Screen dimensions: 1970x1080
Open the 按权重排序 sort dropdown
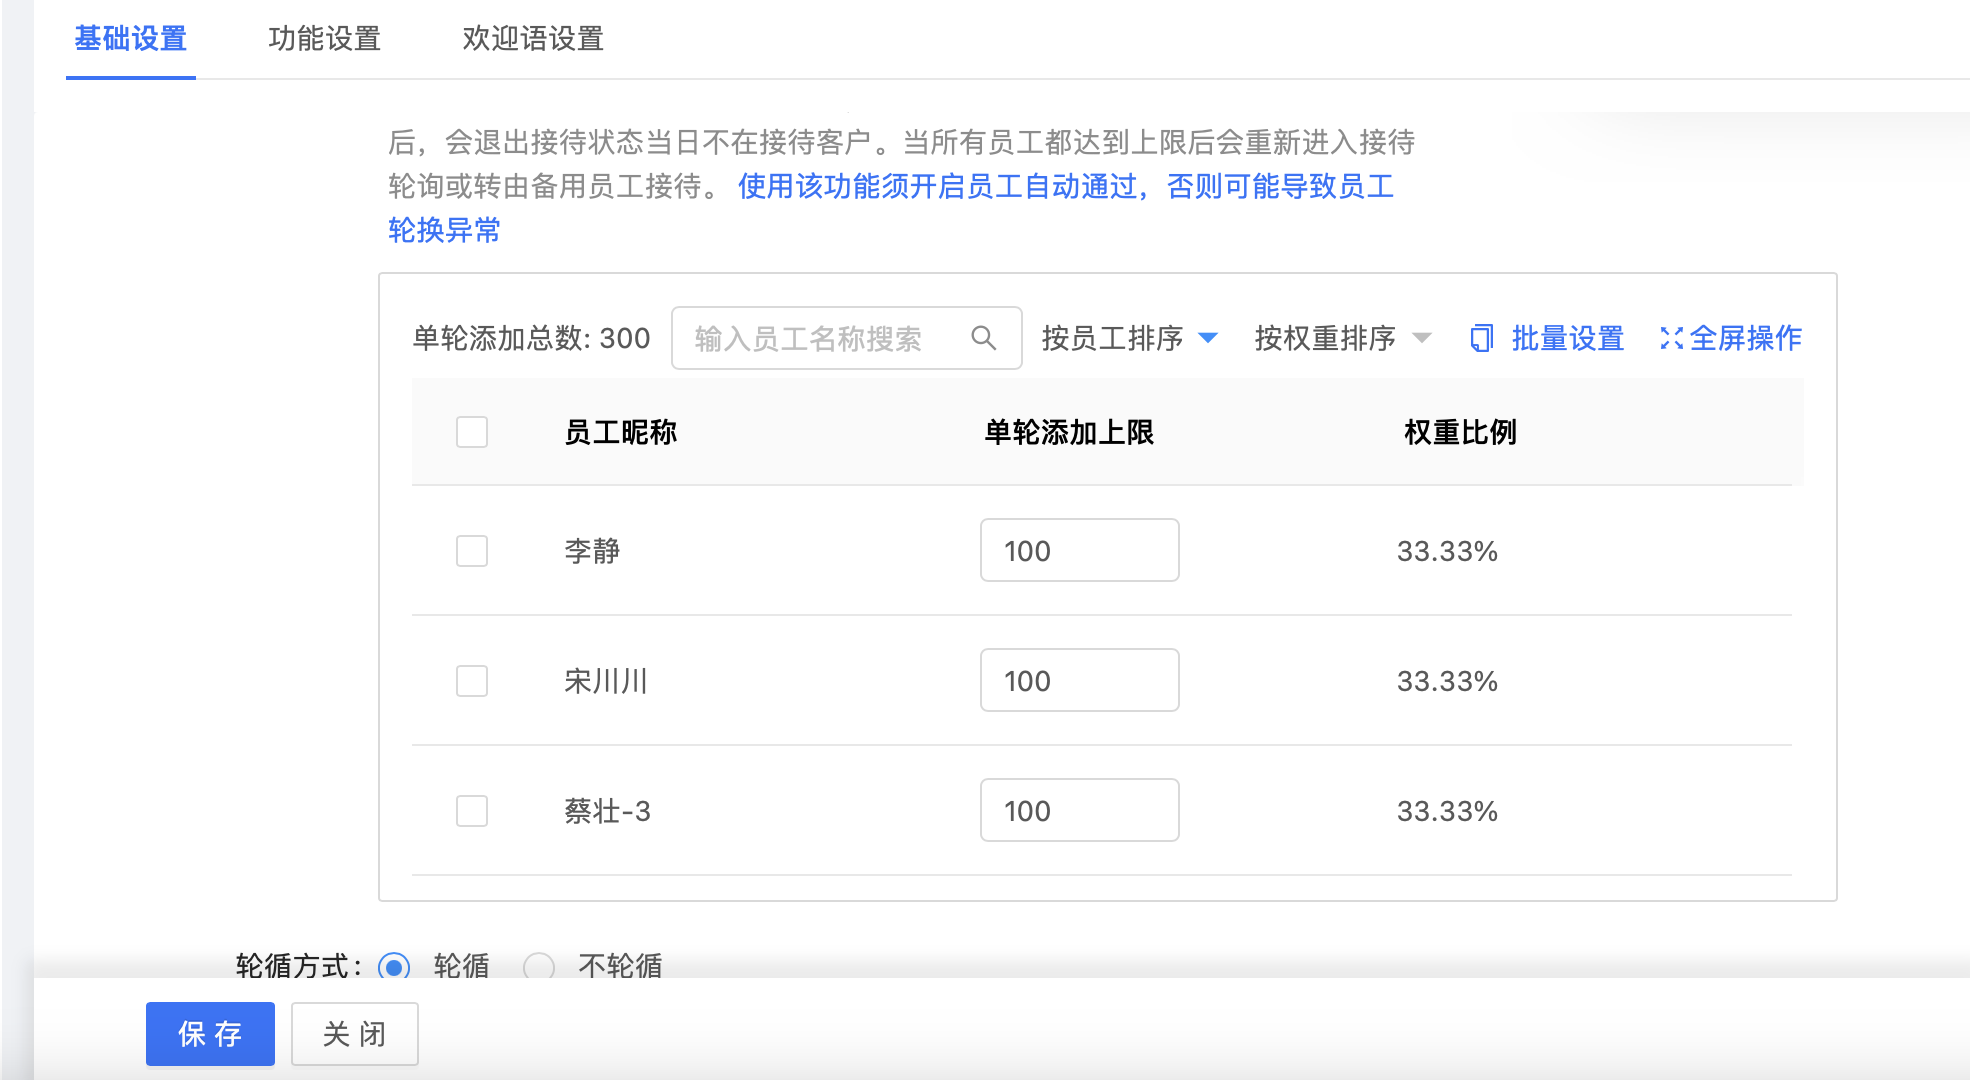[x=1343, y=338]
